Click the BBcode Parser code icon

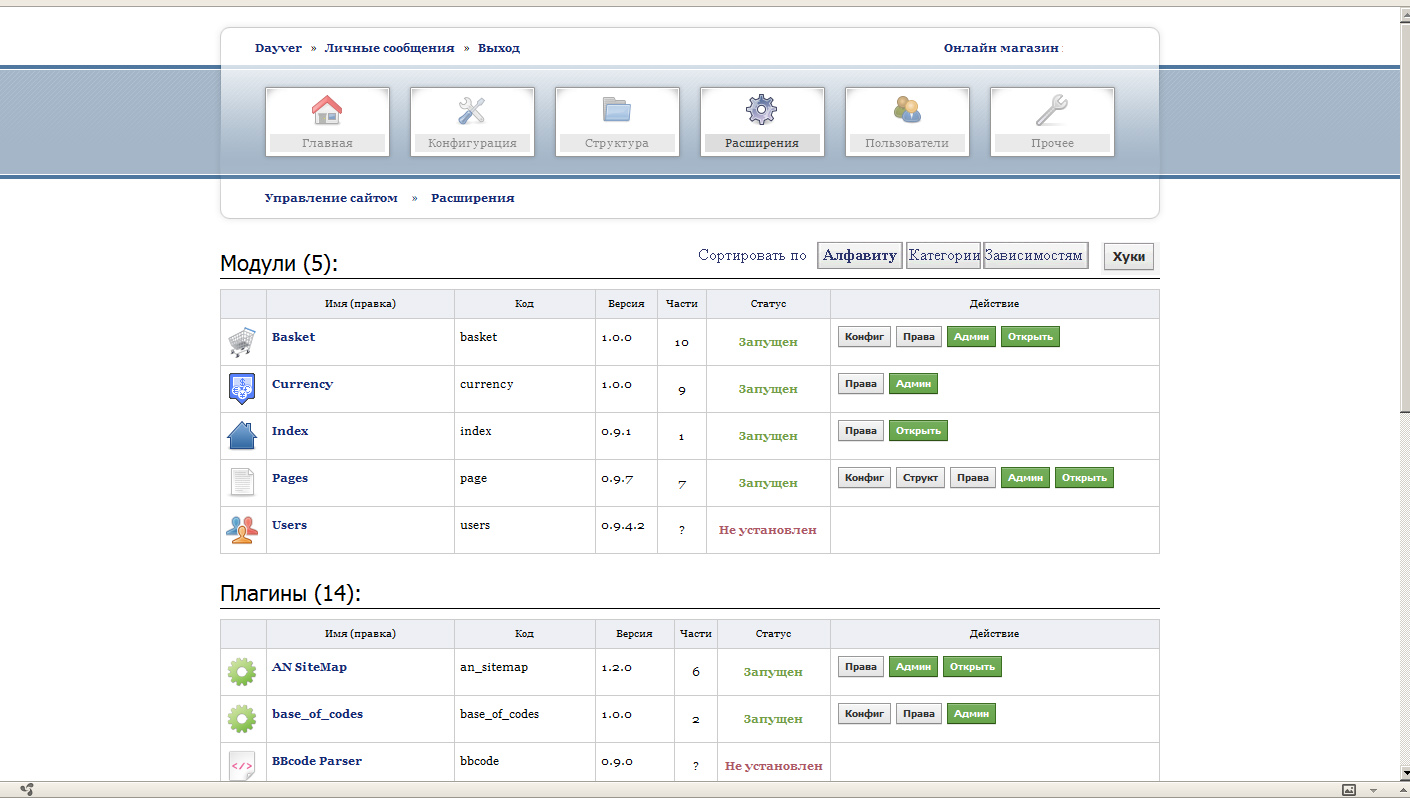point(242,766)
